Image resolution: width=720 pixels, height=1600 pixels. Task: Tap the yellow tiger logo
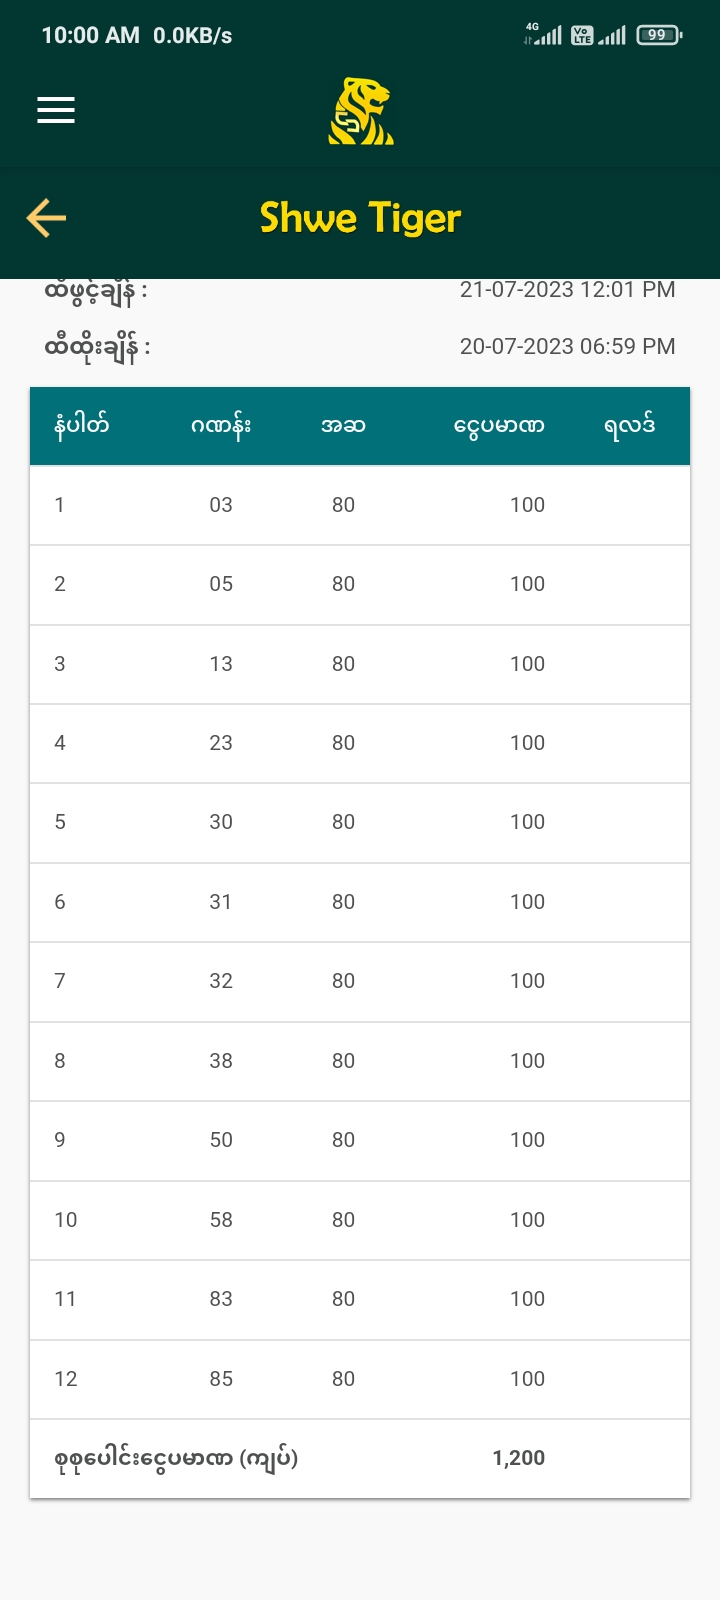(361, 111)
